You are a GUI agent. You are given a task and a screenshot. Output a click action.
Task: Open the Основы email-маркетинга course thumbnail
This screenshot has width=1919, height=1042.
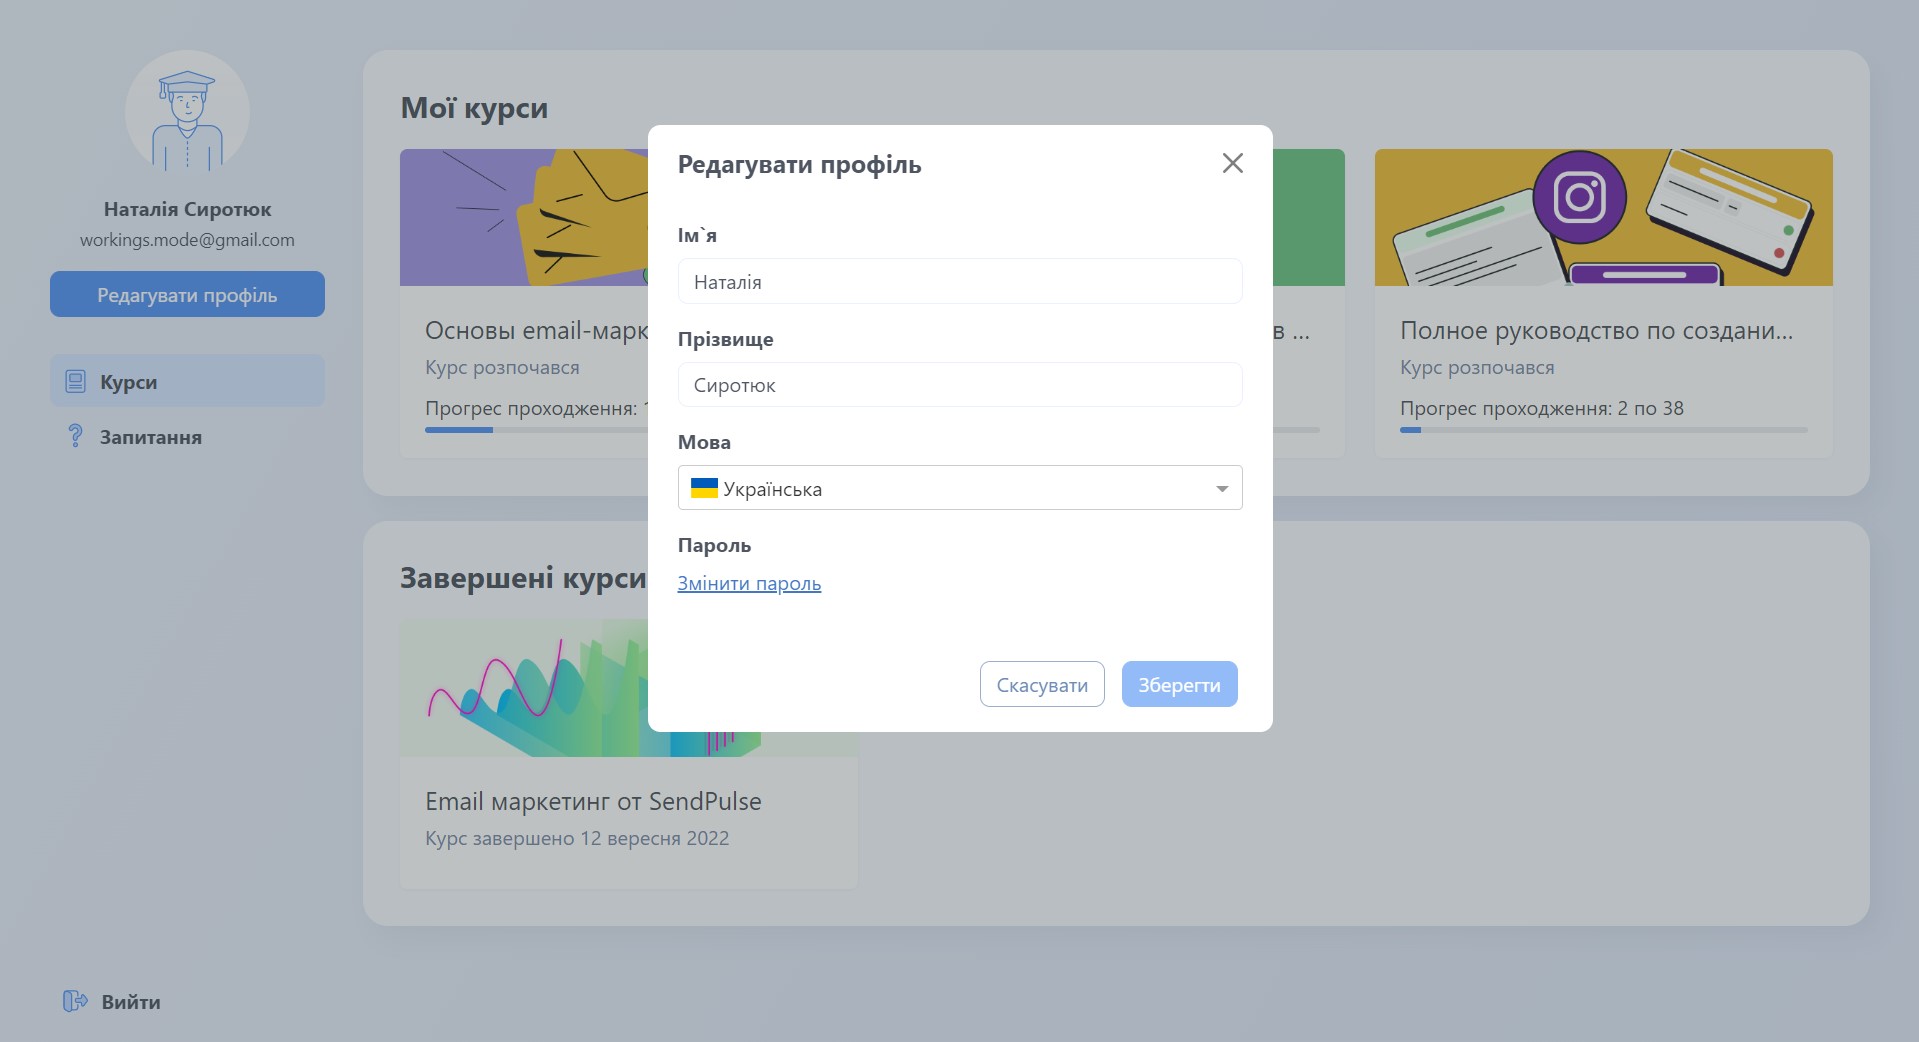520,216
